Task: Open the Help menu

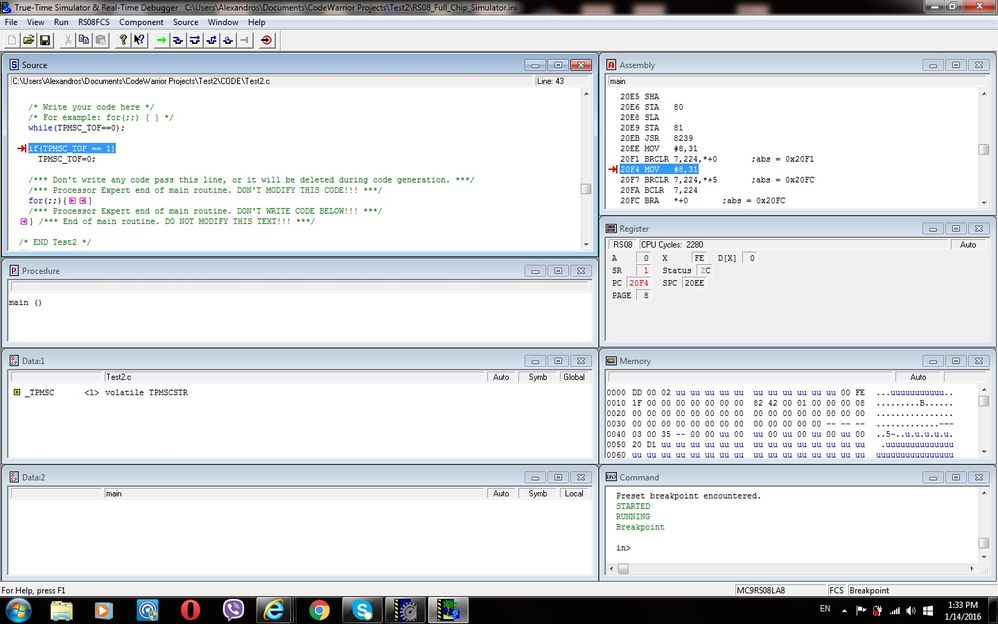Action: point(257,22)
